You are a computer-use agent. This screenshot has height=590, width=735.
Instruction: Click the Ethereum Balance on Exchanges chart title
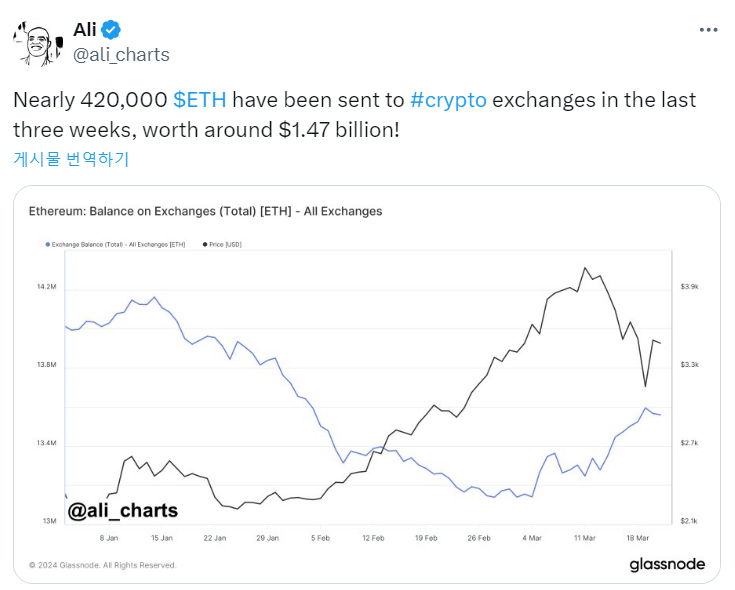pyautogui.click(x=205, y=211)
